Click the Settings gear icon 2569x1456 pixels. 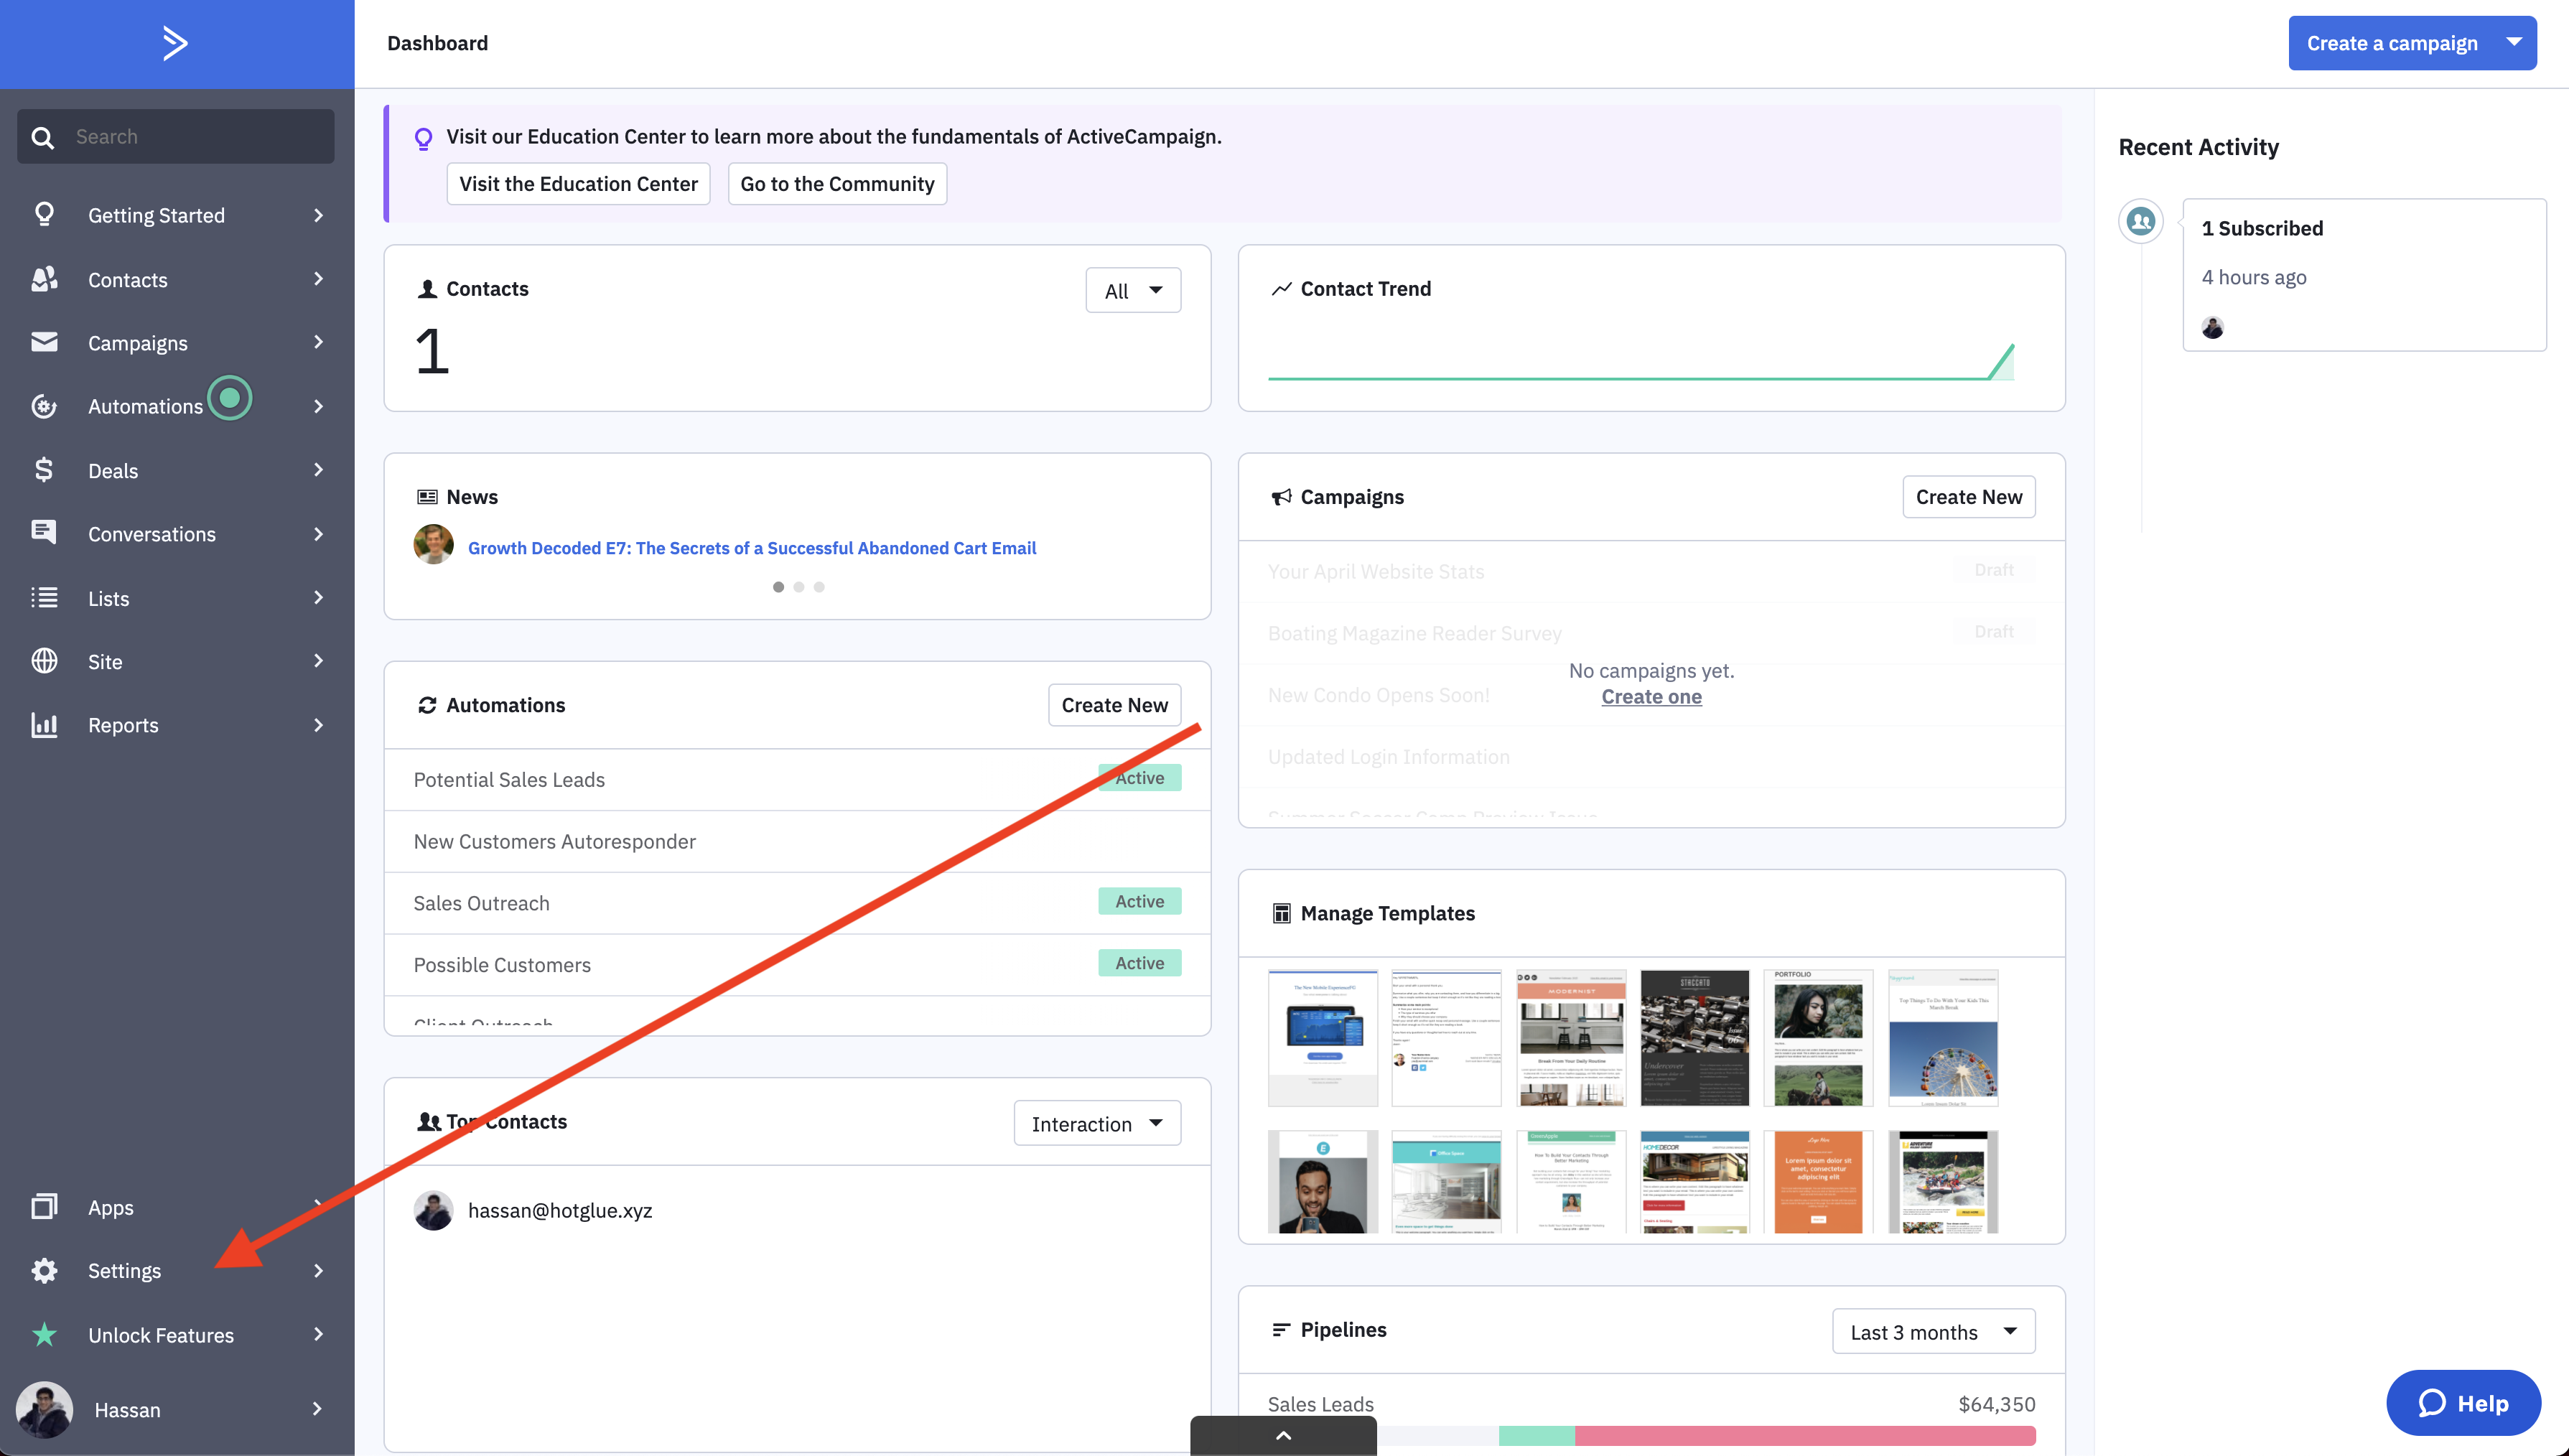(x=44, y=1270)
